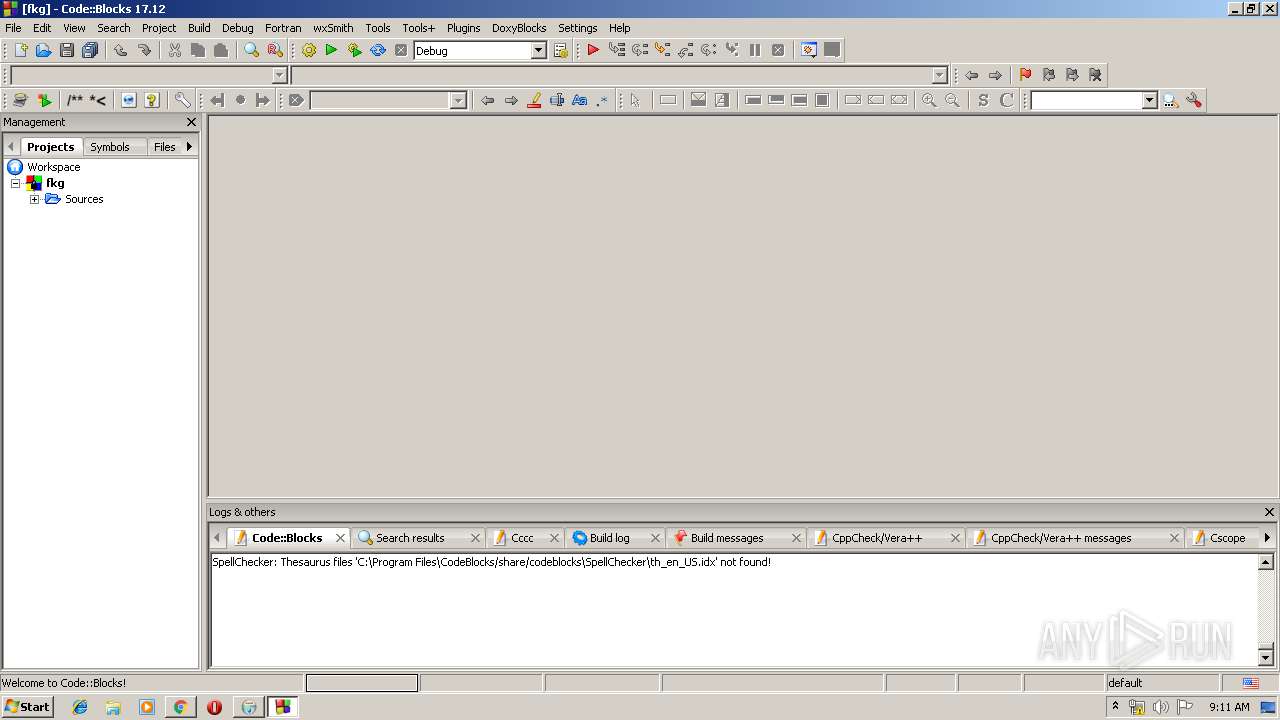Image resolution: width=1280 pixels, height=720 pixels.
Task: Click DoxyBlocks line comment icon
Action: click(98, 100)
